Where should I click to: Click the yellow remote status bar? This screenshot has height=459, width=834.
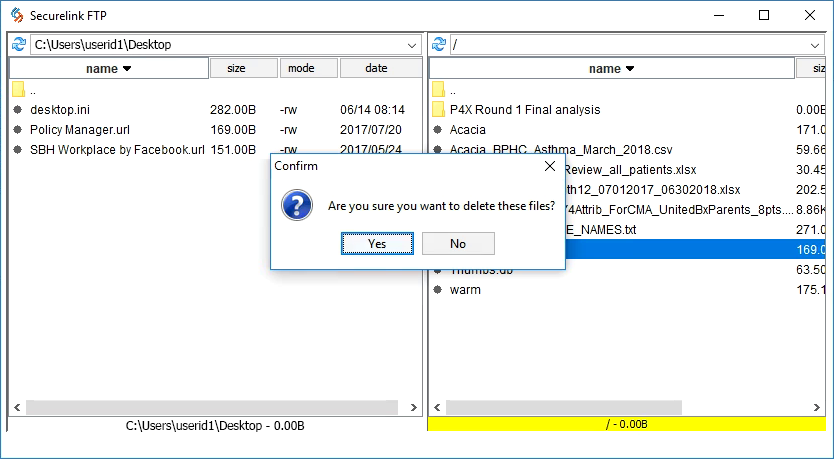point(627,425)
